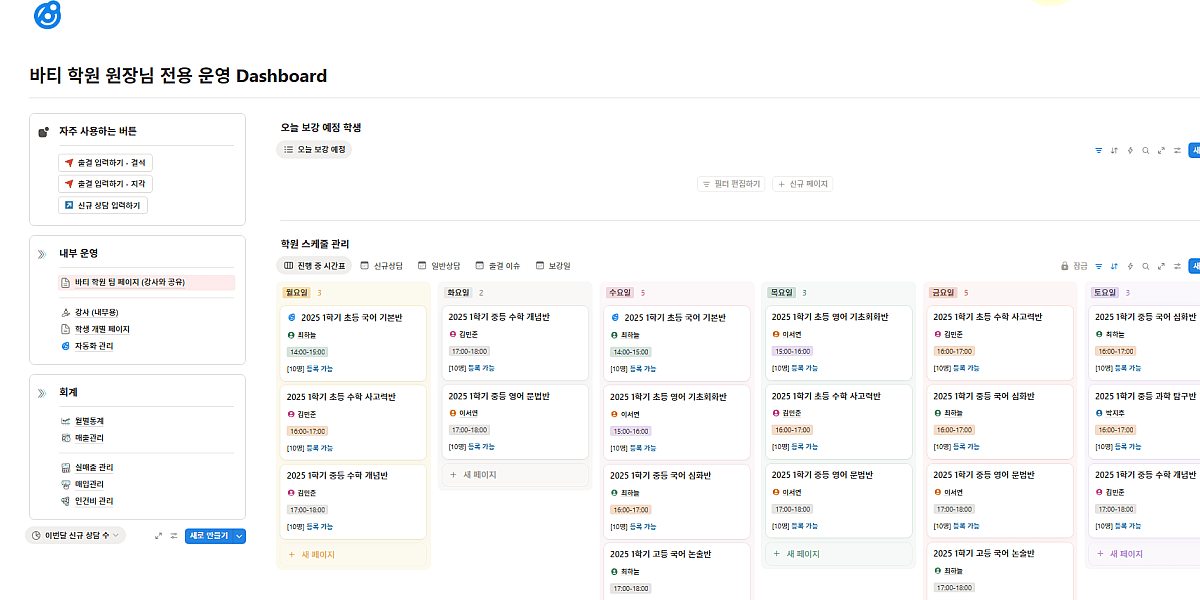This screenshot has width=1200, height=600.
Task: Click sort icon in 학원 스케줄 관리 toolbar
Action: tap(1114, 266)
